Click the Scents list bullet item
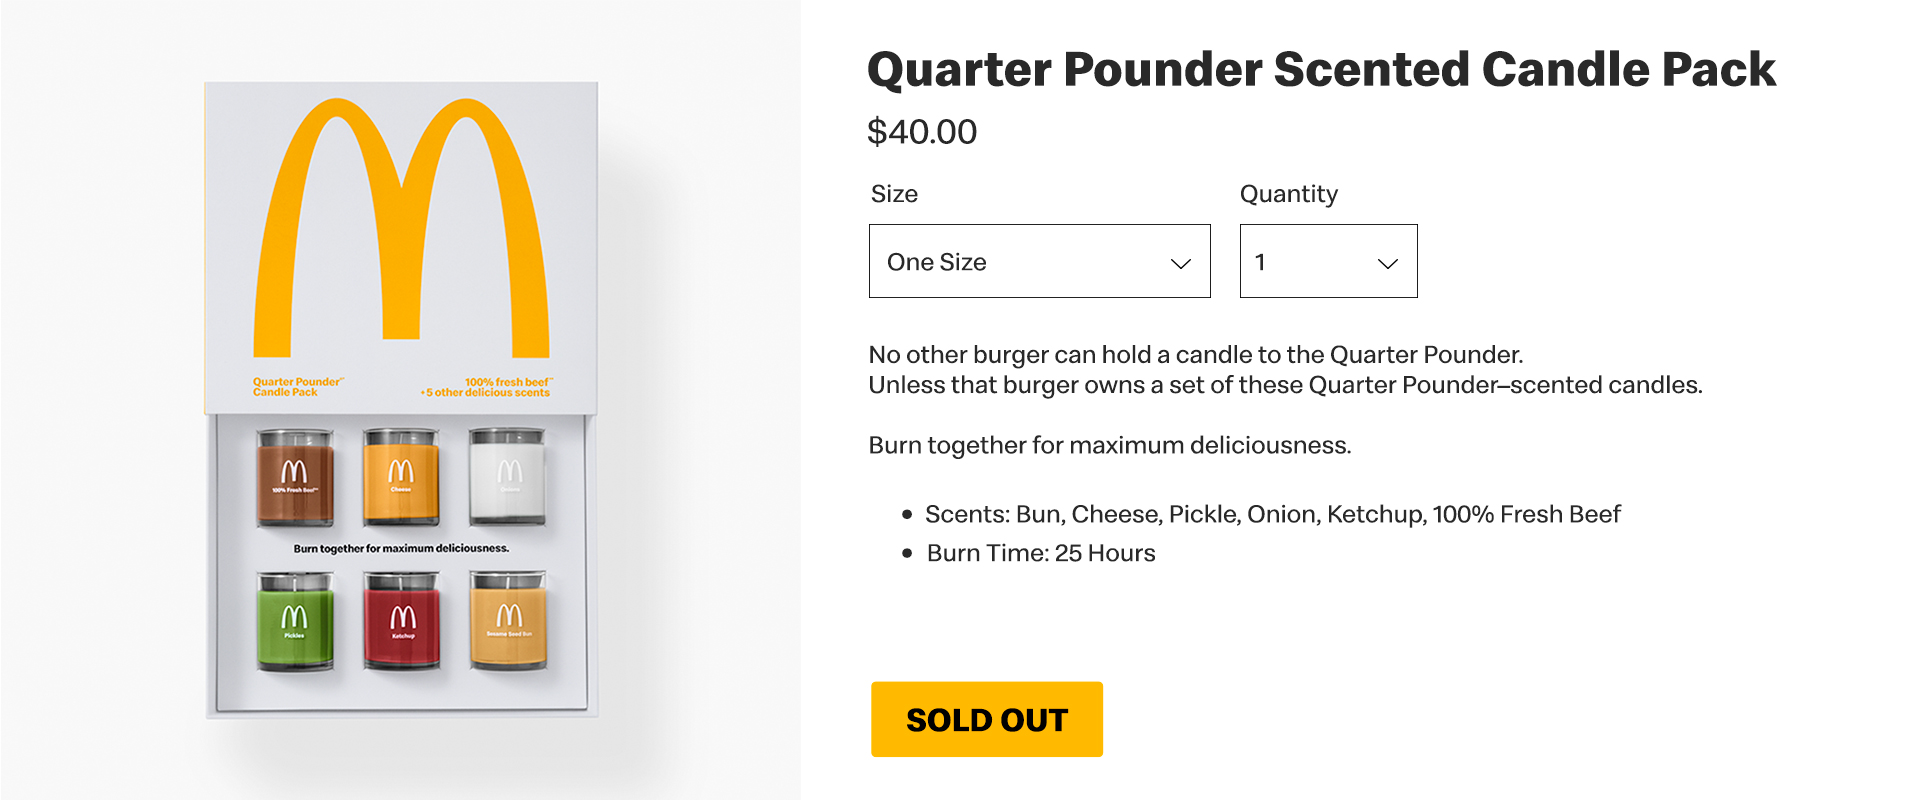 pyautogui.click(x=1272, y=514)
